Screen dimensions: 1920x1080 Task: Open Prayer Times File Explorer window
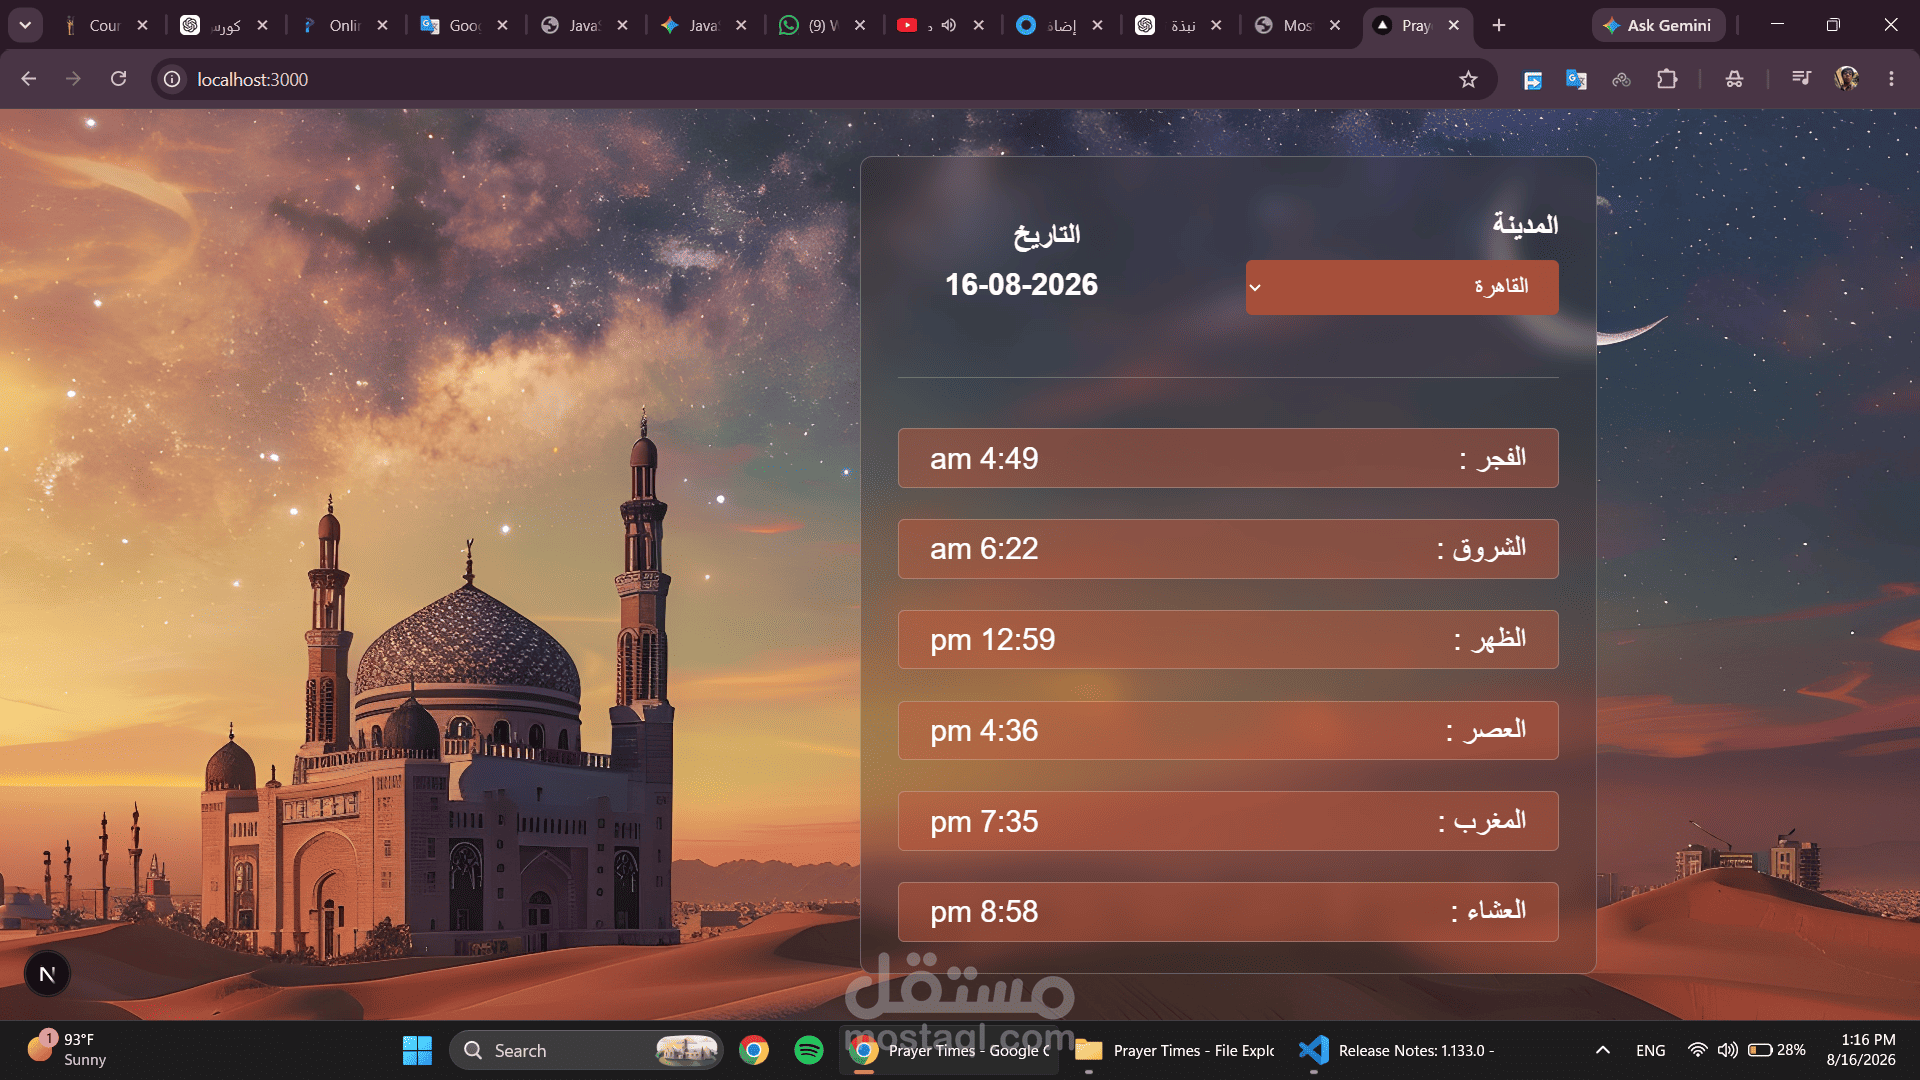point(1175,1050)
